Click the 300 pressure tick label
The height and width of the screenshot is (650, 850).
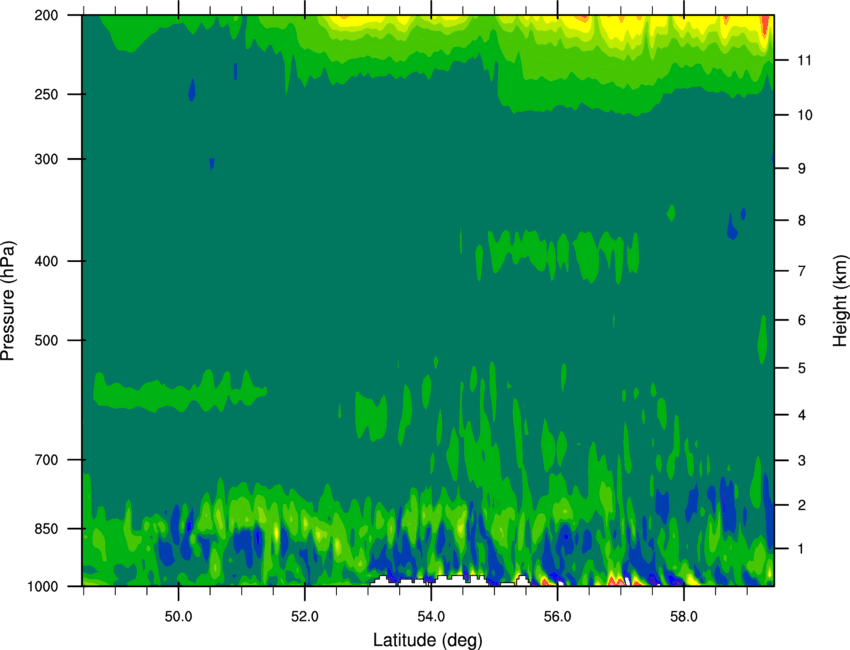point(46,159)
